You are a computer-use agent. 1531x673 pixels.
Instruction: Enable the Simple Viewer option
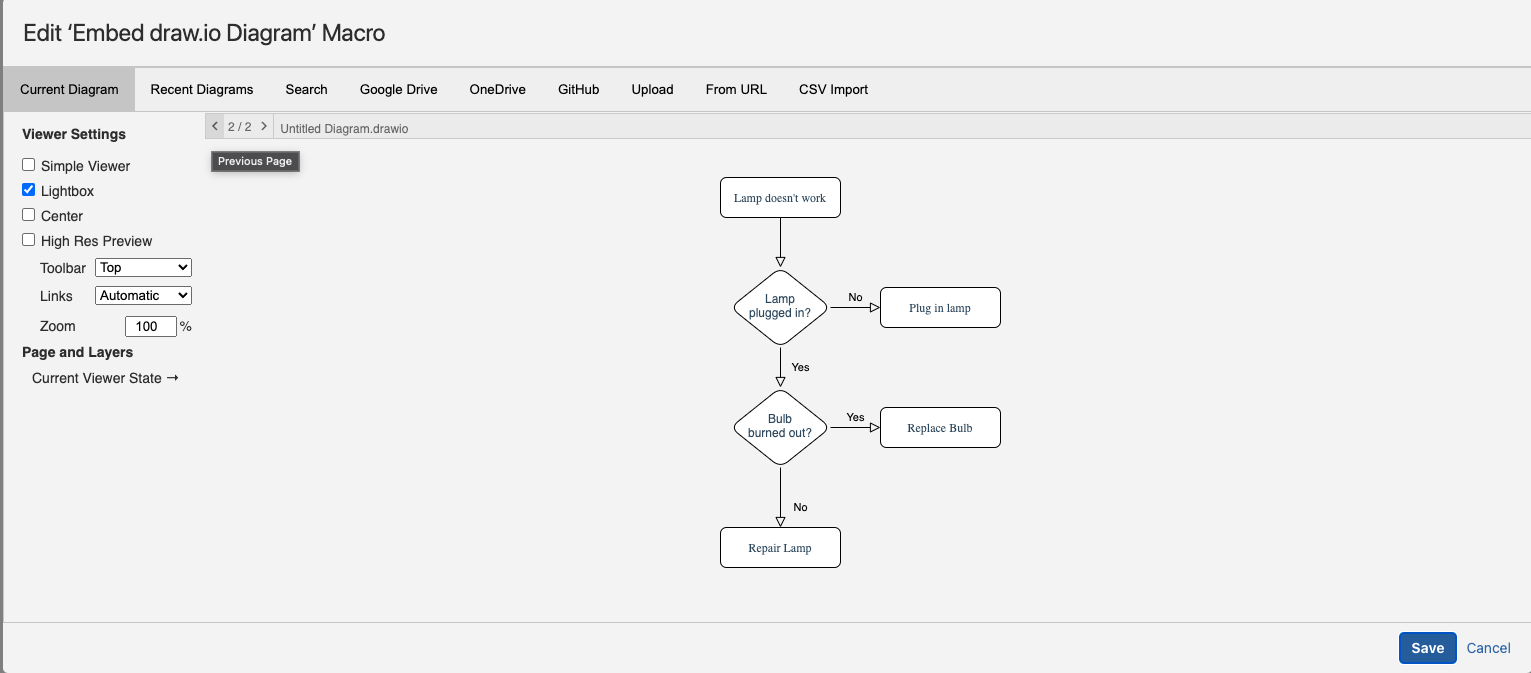28,164
